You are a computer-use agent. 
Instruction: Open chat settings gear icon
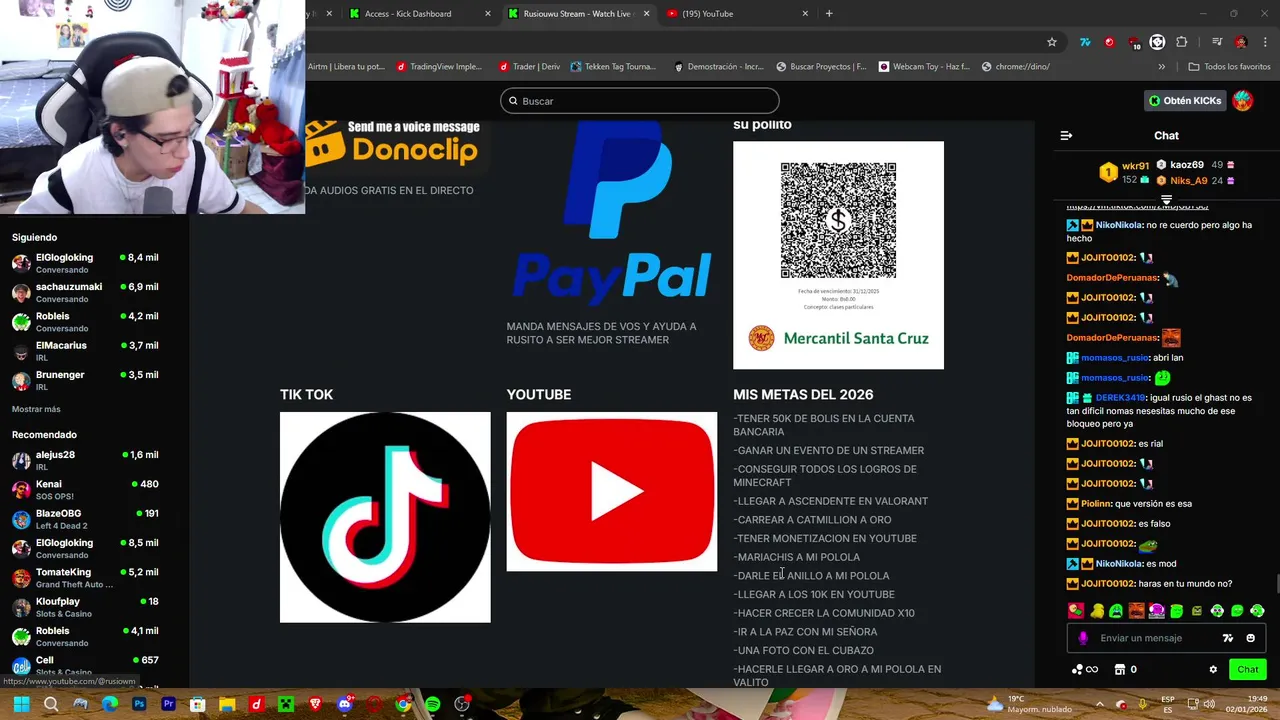pyautogui.click(x=1213, y=670)
